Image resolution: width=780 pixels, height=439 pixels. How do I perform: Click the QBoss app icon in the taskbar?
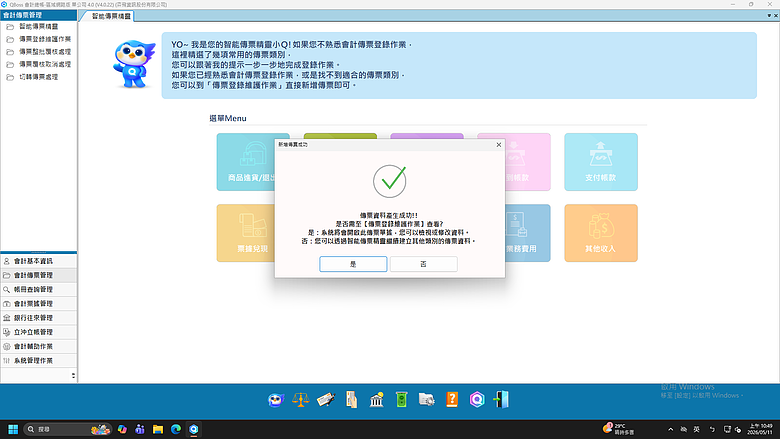point(194,429)
